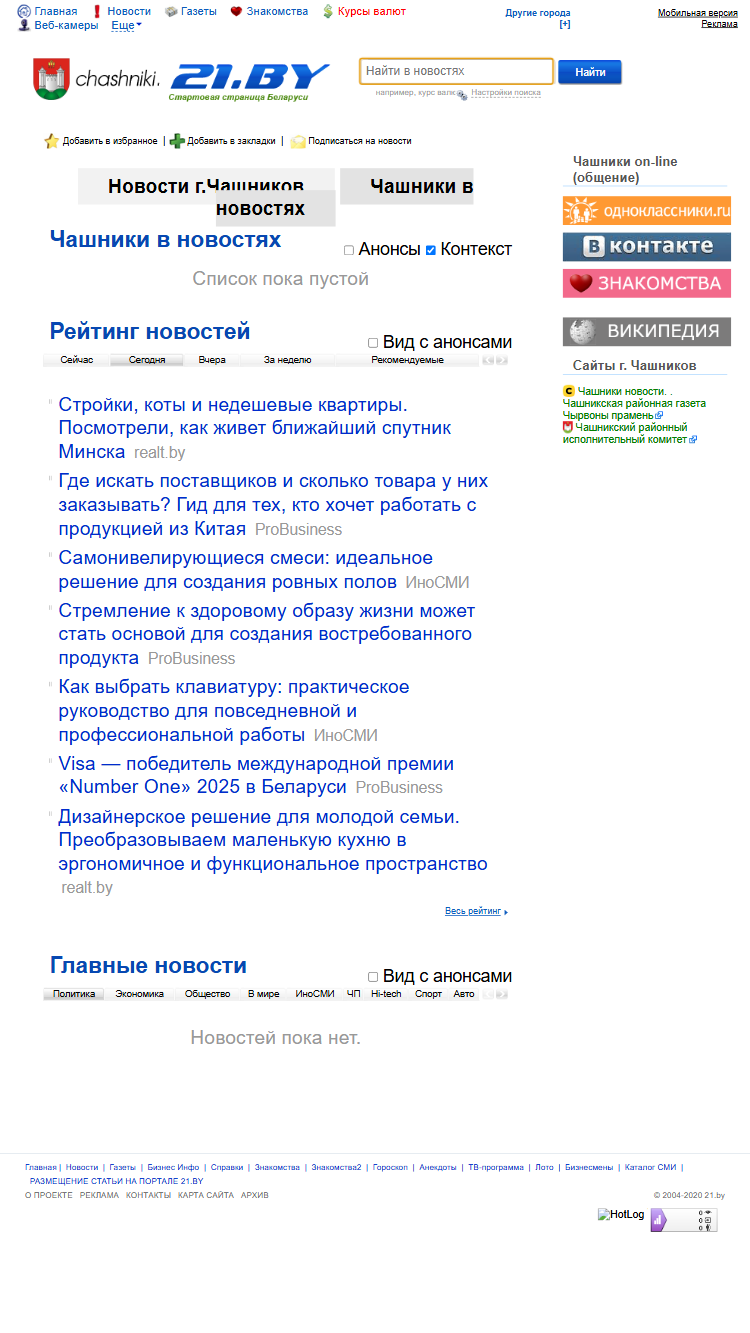
Task: Expand the Еще dropdown menu
Action: coord(126,25)
